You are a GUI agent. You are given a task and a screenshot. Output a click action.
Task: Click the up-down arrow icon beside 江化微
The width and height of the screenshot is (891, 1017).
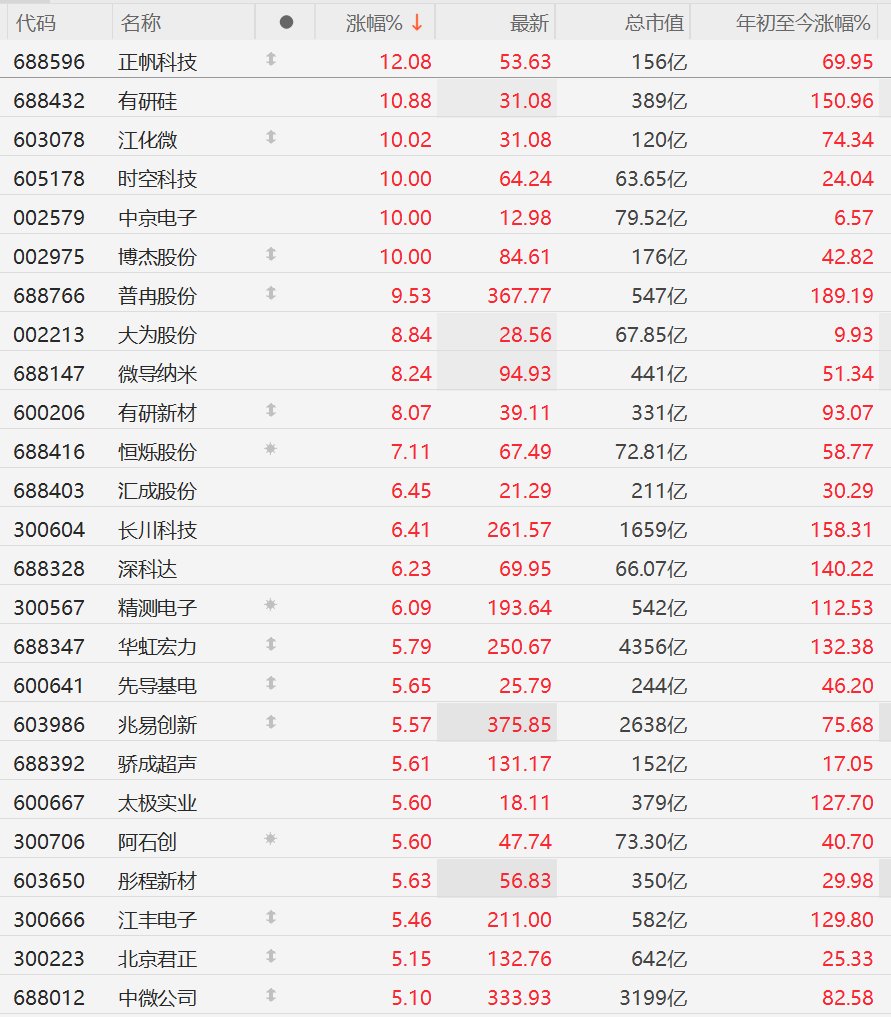tap(271, 138)
